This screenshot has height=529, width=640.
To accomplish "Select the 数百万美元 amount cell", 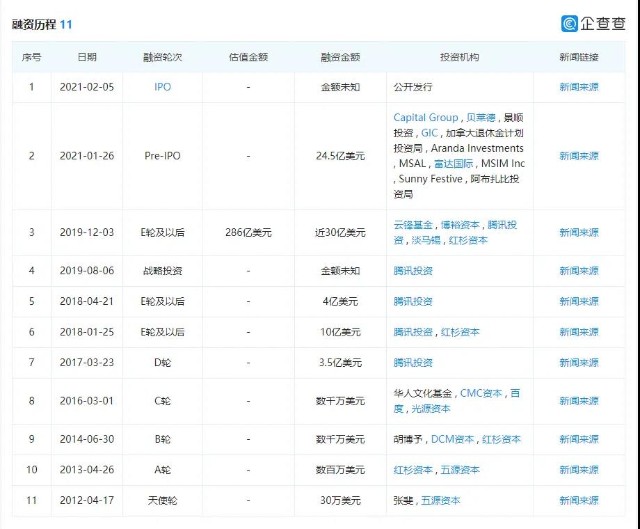I will coord(340,470).
